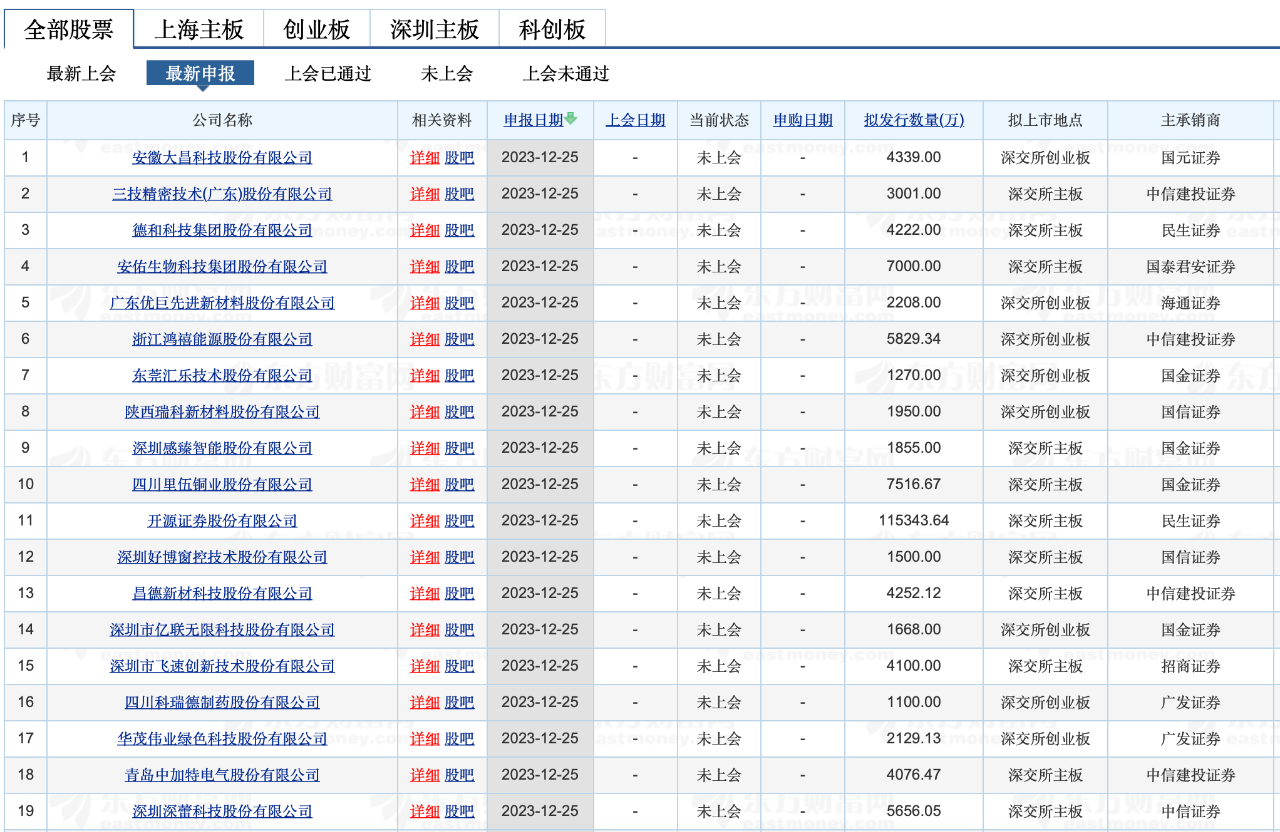Open 详细 for 华茂伟业绿色科技 row
Viewport: 1280px width, 832px height.
click(x=425, y=739)
